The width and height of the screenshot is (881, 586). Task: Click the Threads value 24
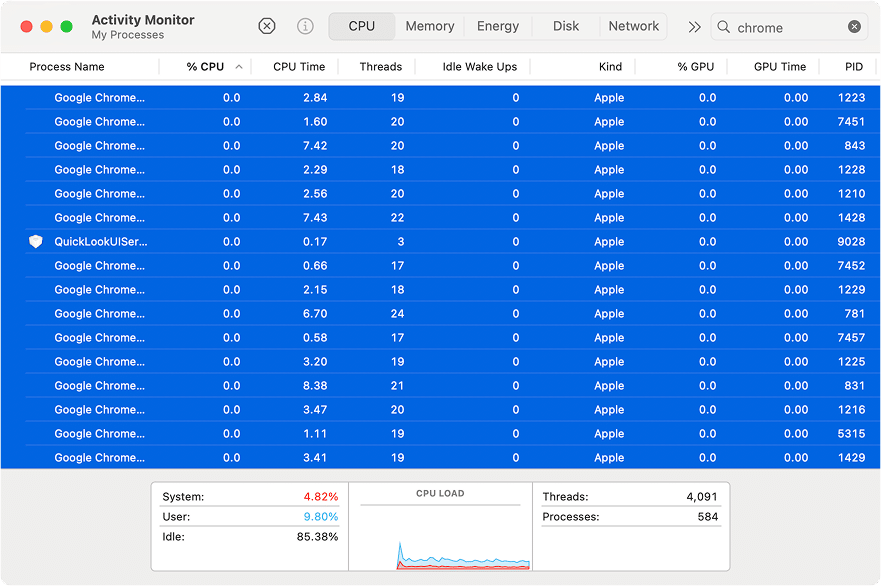coord(397,314)
